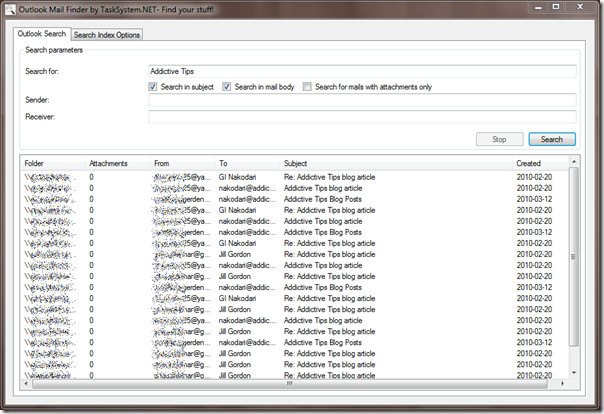Sort results by the Folder column header
This screenshot has width=604, height=414.
[x=53, y=163]
